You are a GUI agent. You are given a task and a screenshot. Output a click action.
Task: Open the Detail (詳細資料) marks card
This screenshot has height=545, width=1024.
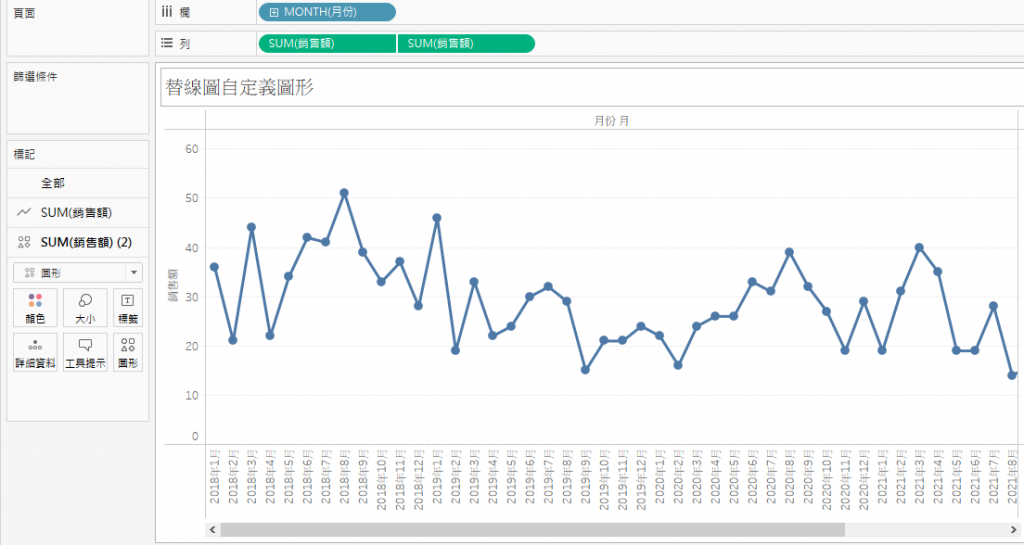35,352
